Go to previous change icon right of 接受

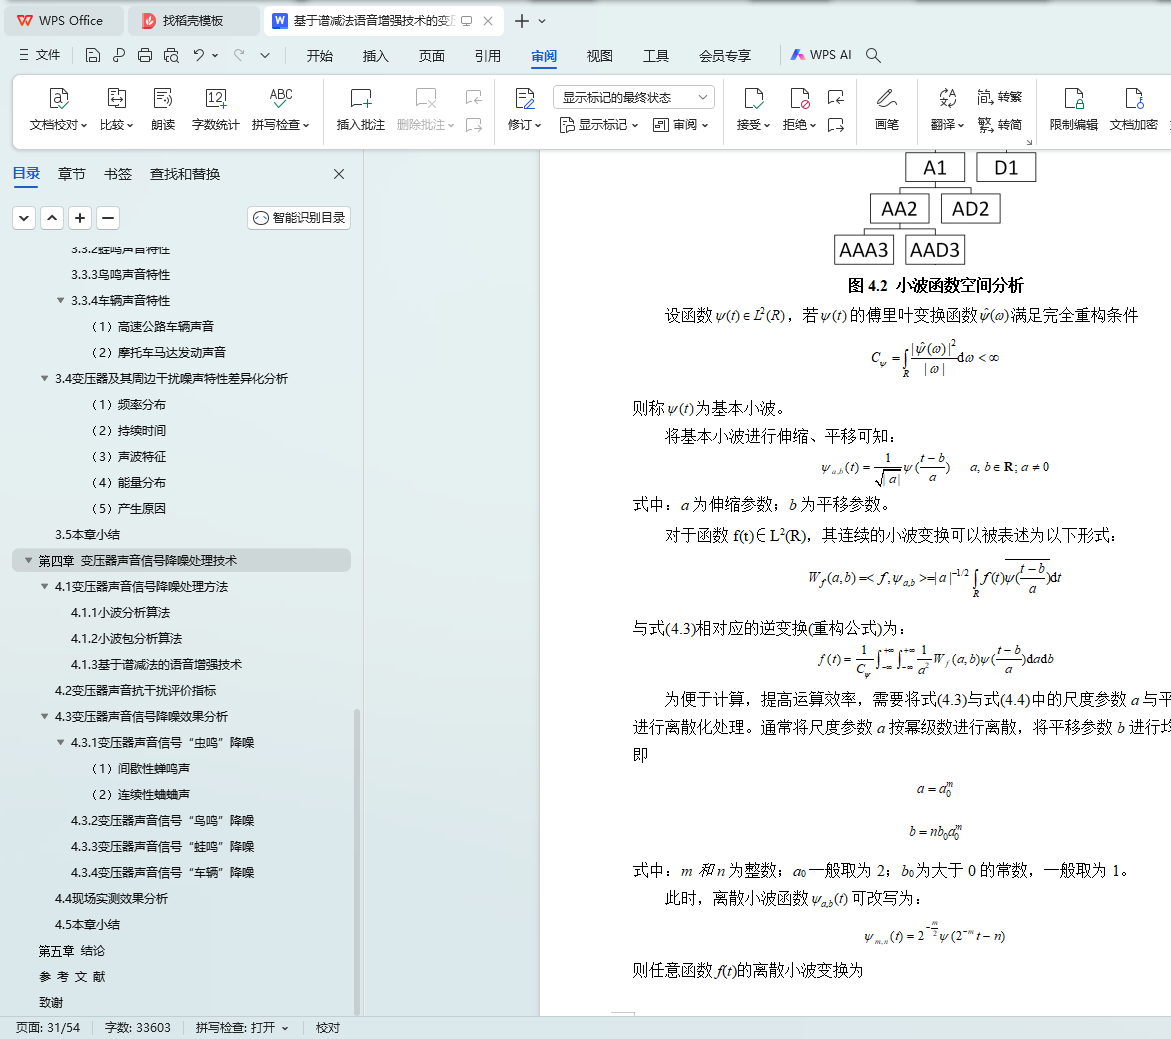pyautogui.click(x=836, y=97)
